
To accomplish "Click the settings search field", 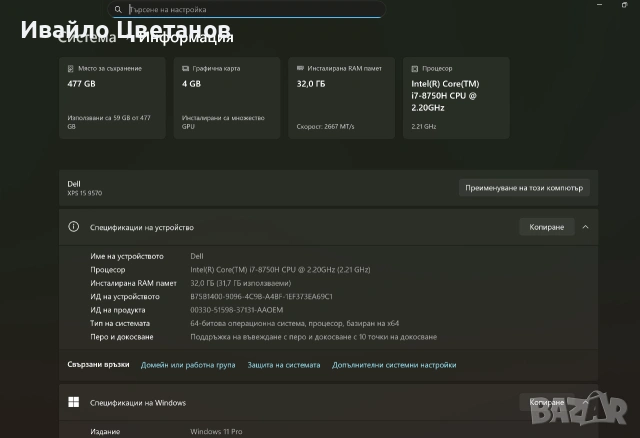I will pos(247,9).
